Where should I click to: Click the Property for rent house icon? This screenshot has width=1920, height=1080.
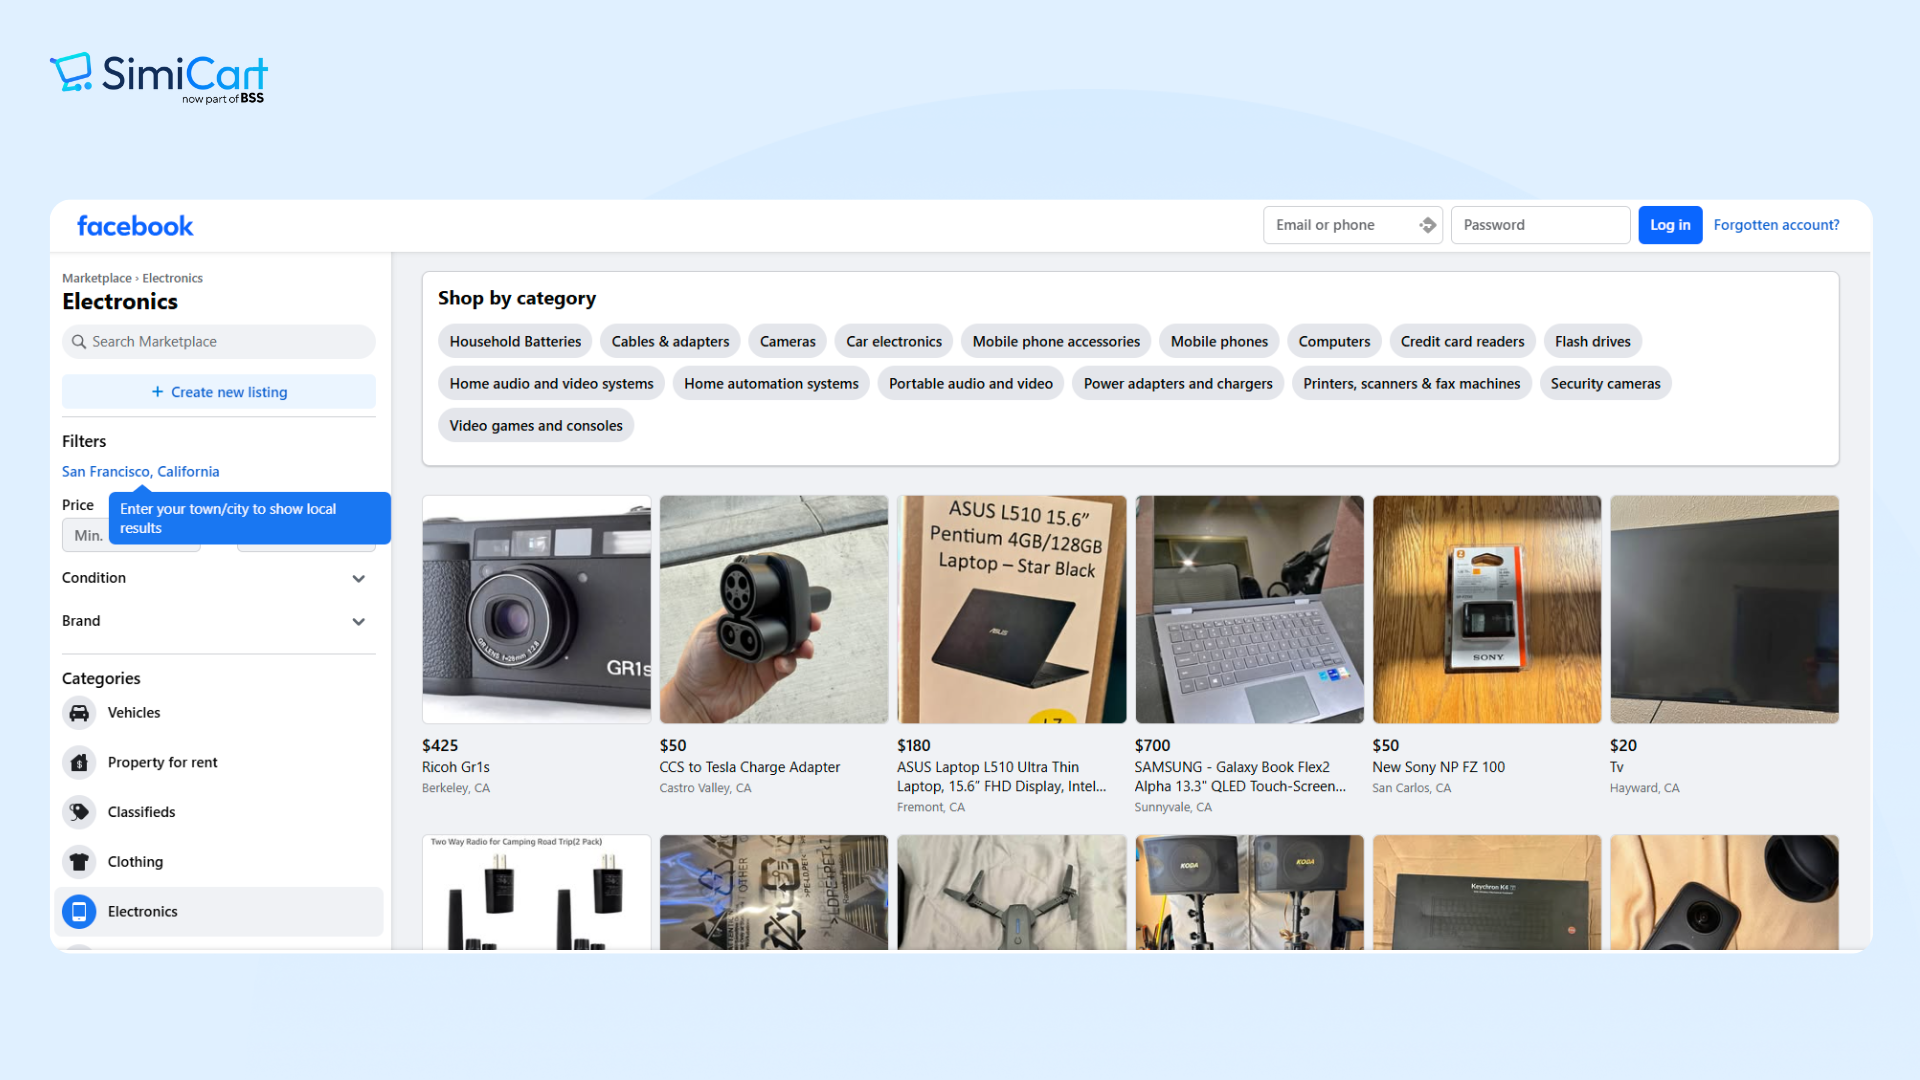coord(79,763)
